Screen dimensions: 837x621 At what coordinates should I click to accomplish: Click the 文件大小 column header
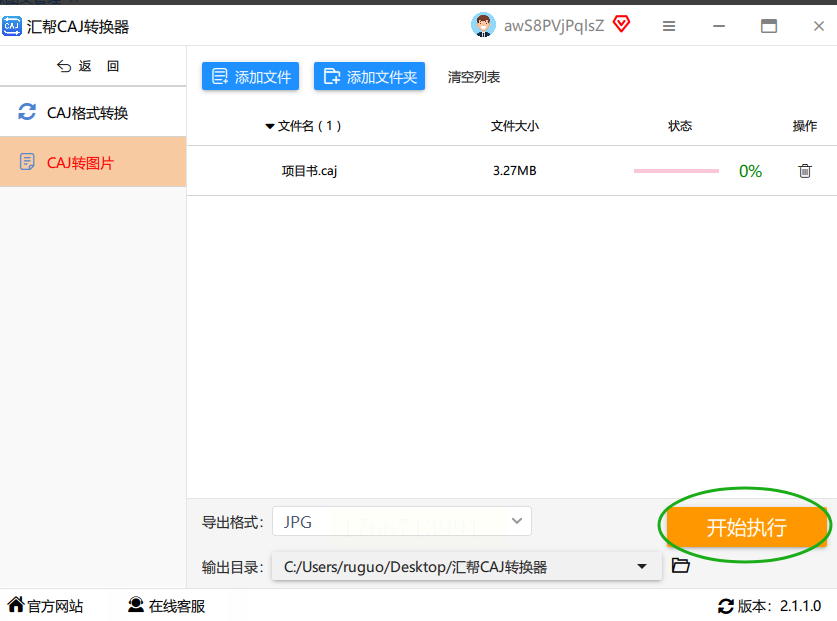tap(515, 126)
